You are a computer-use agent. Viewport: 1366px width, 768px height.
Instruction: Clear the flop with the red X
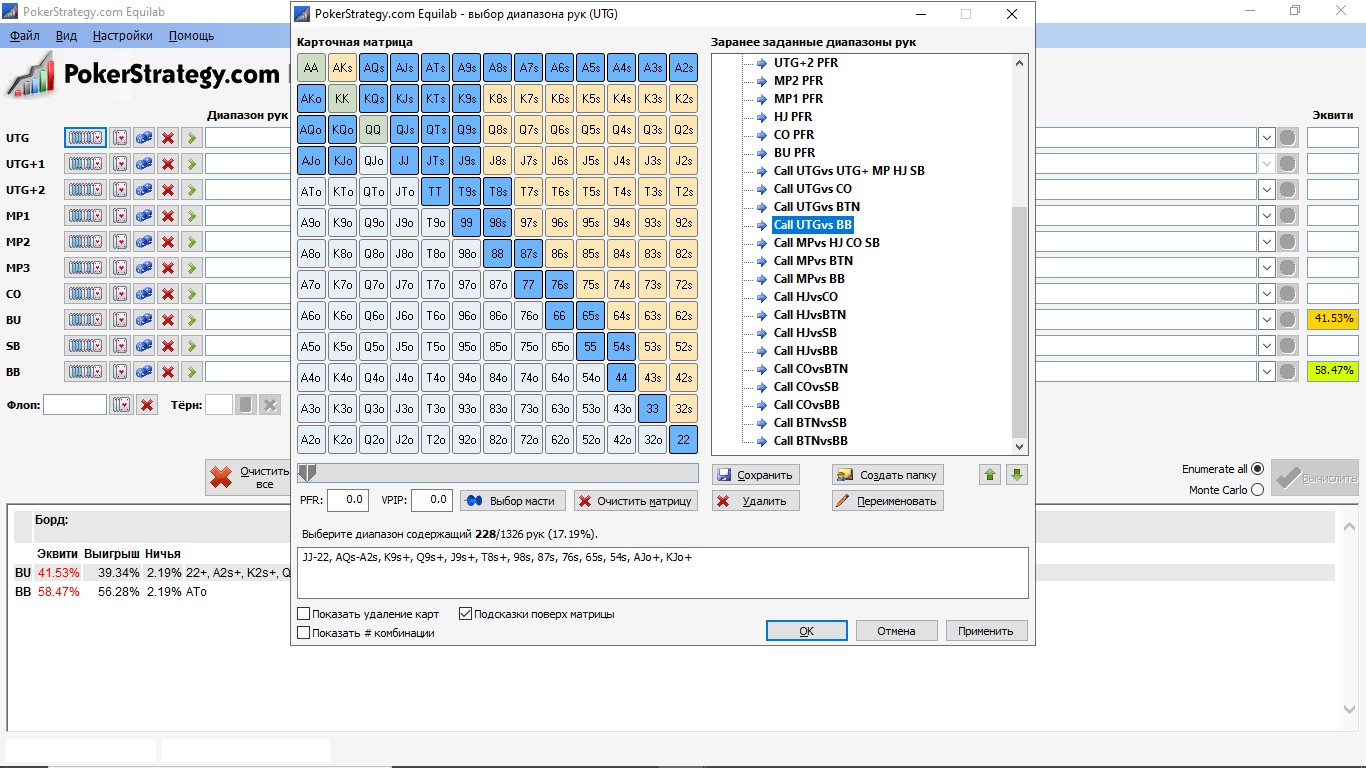click(x=147, y=405)
